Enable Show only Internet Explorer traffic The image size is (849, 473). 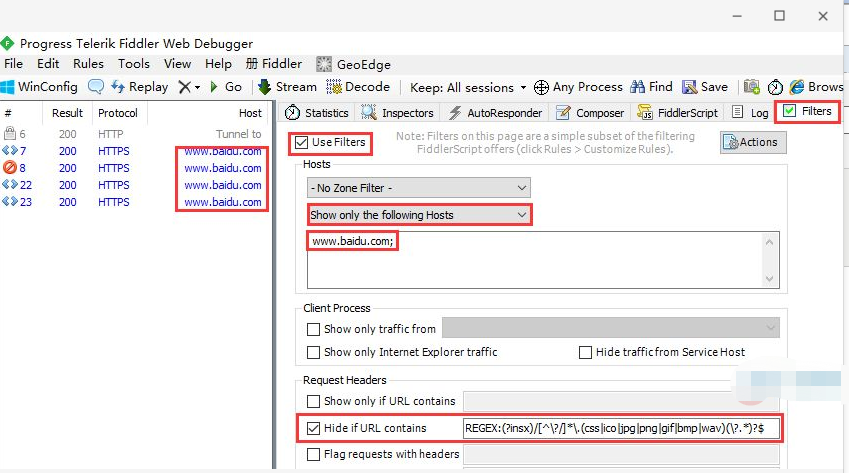[x=313, y=352]
